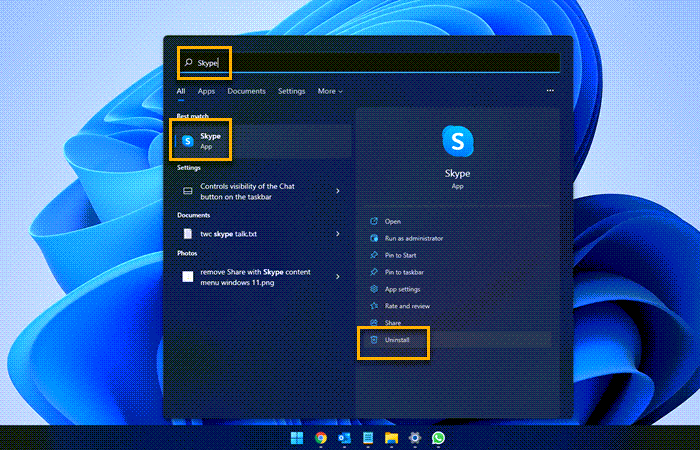Viewport: 700px width, 450px height.
Task: Open Settings gear icon on taskbar
Action: (414, 438)
